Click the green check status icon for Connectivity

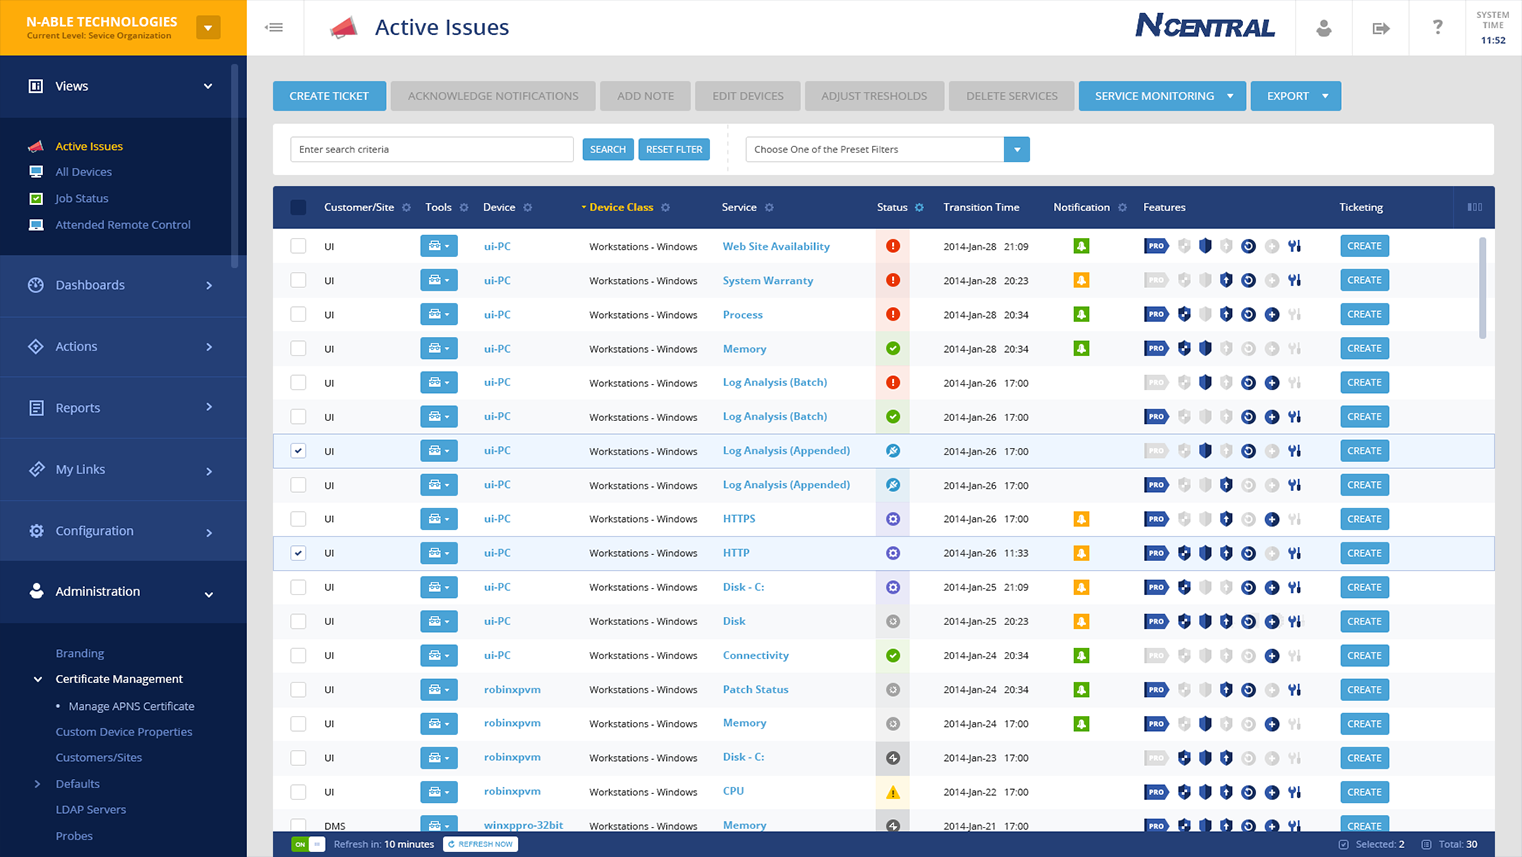pos(893,656)
